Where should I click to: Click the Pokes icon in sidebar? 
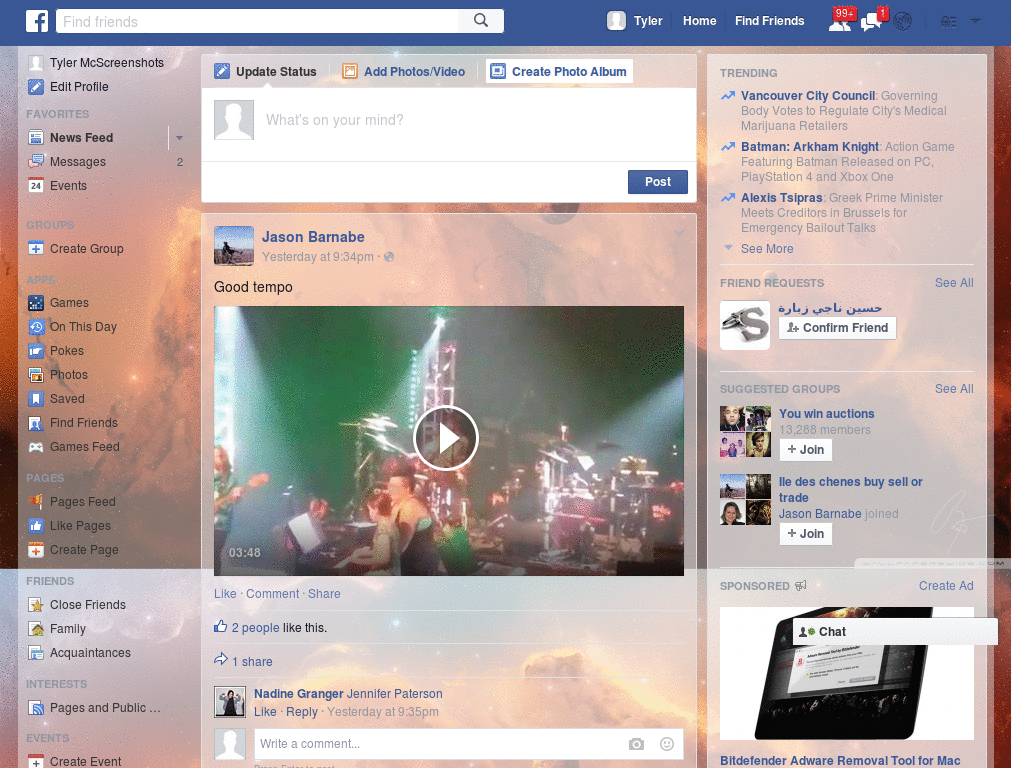tap(36, 351)
